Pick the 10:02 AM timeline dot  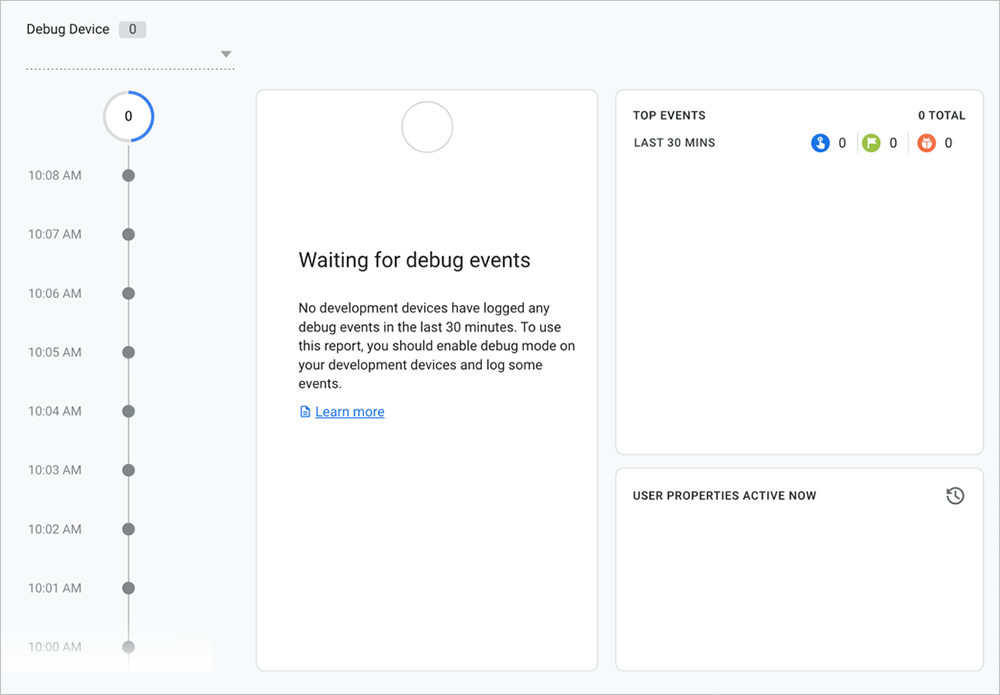128,529
